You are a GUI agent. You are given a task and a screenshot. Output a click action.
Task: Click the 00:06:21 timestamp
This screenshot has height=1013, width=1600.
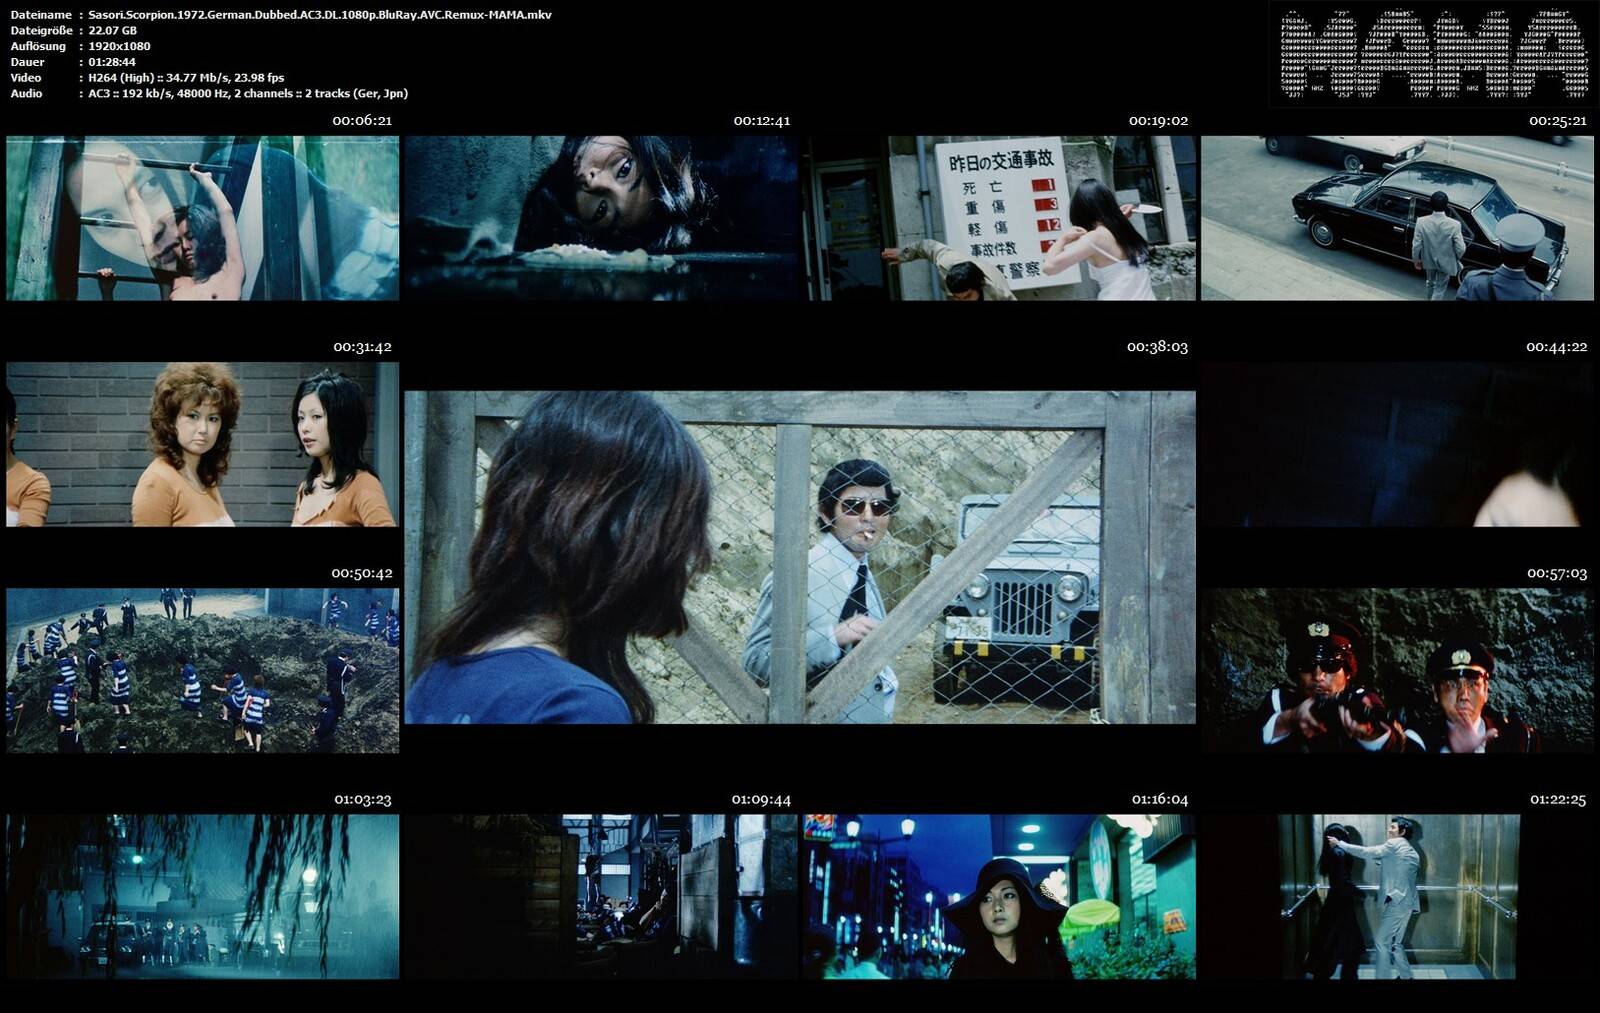click(x=362, y=121)
